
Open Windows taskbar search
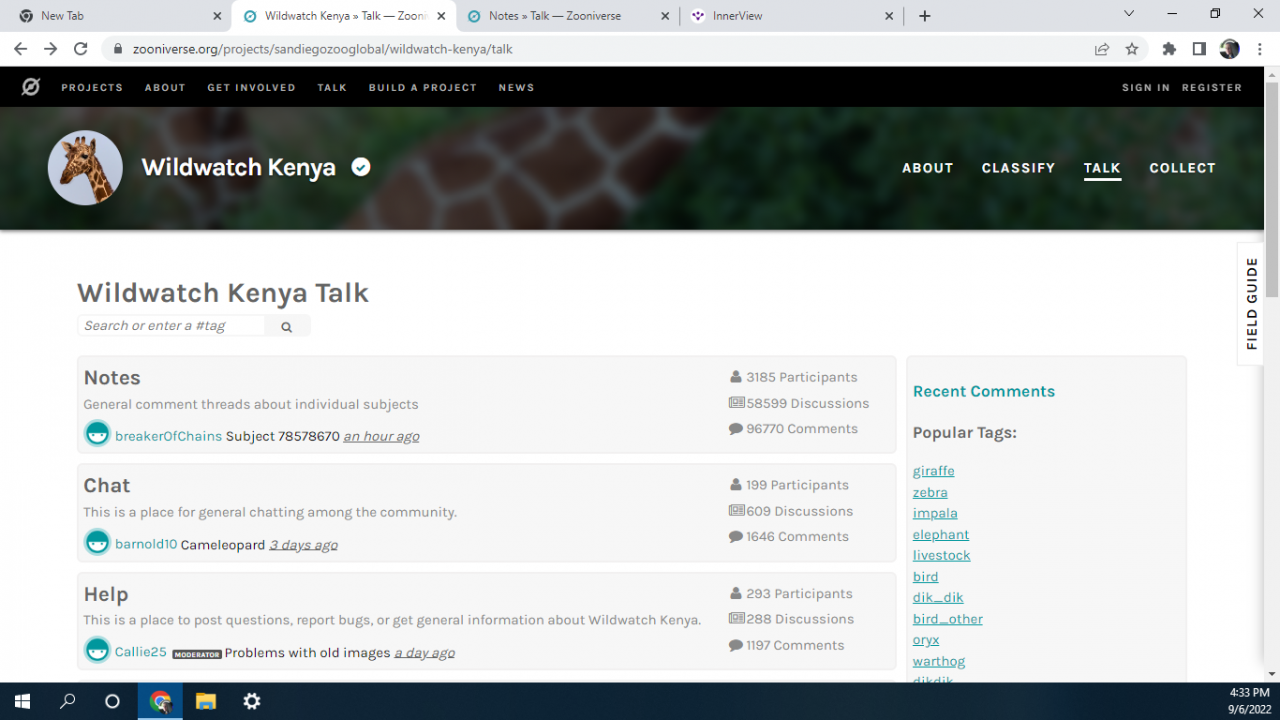[68, 701]
